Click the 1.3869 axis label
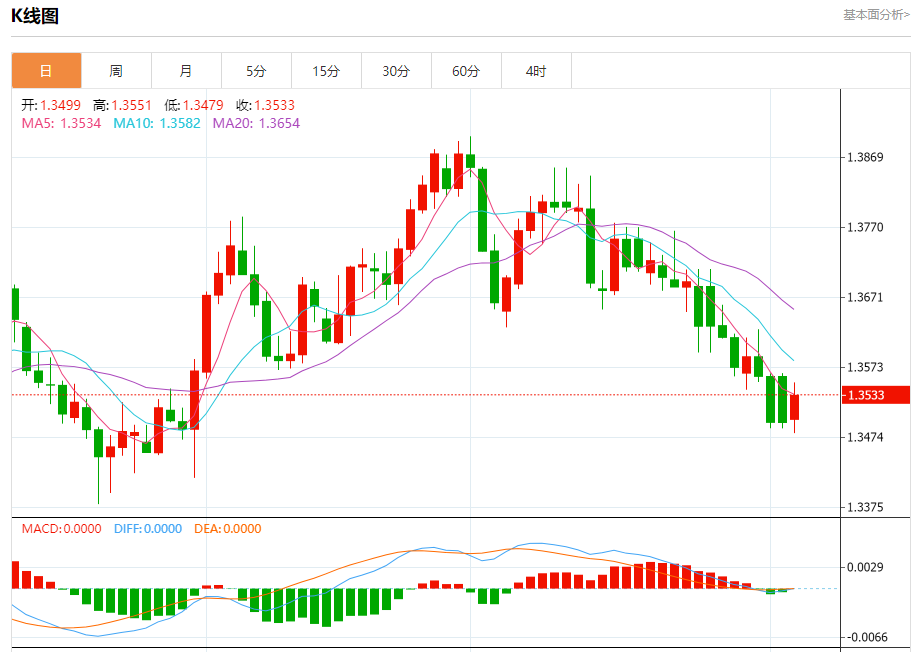Viewport: 916px width, 652px height. click(x=866, y=157)
